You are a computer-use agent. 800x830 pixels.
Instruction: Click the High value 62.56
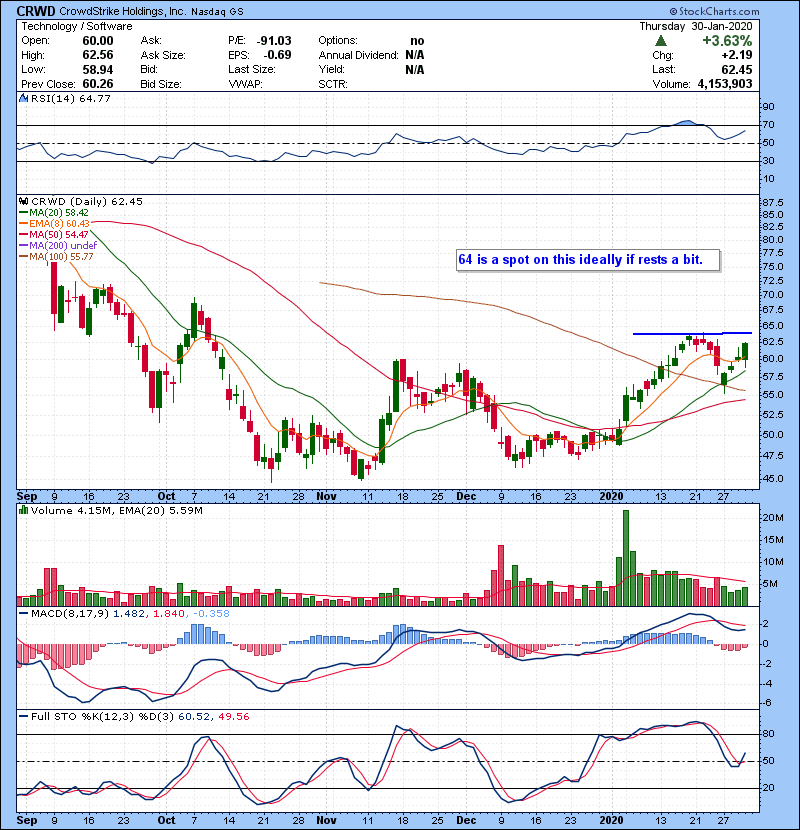98,55
